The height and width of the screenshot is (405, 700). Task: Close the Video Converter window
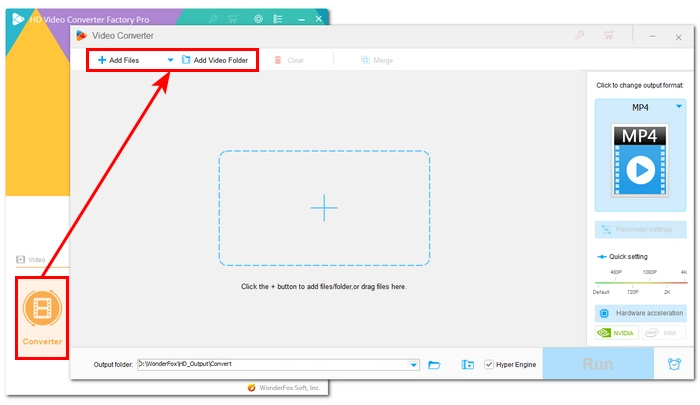tap(678, 37)
